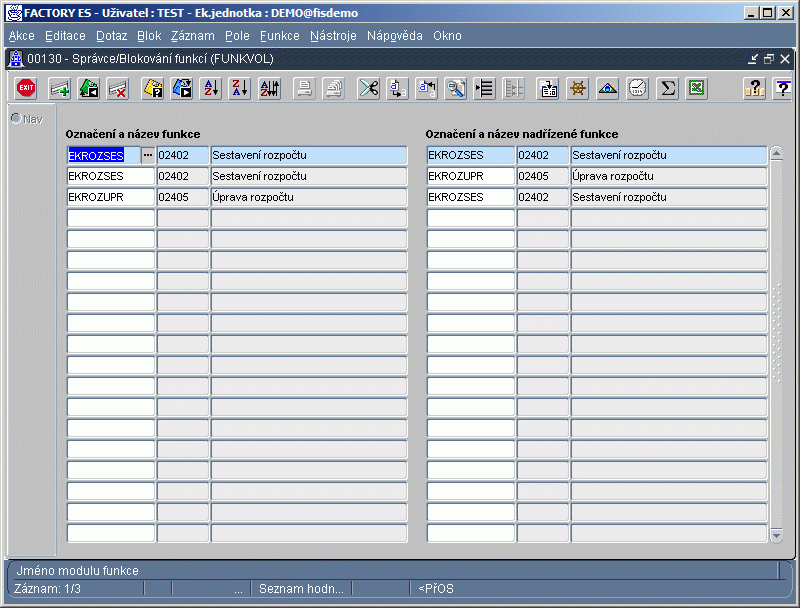
Task: Click the paste text 'a' arrow icon
Action: 427,88
